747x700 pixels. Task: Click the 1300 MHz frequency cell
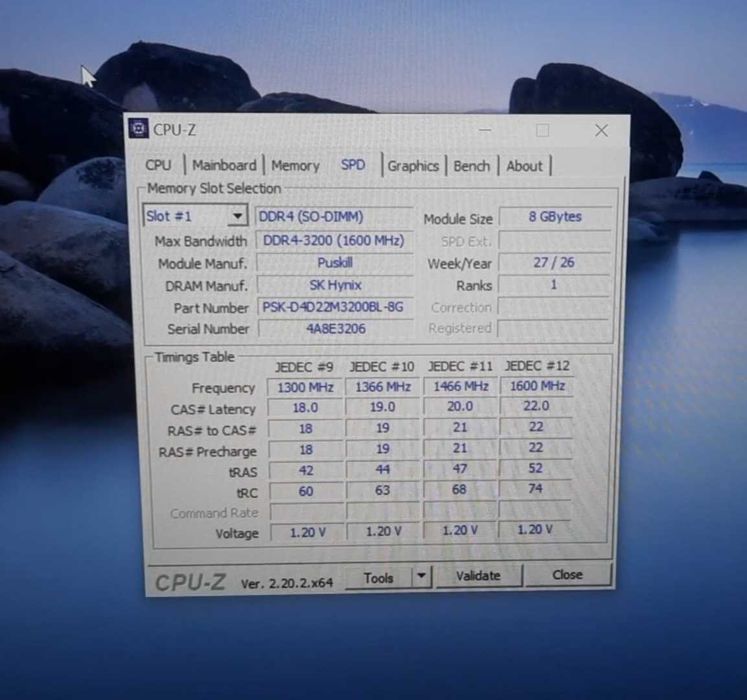305,387
